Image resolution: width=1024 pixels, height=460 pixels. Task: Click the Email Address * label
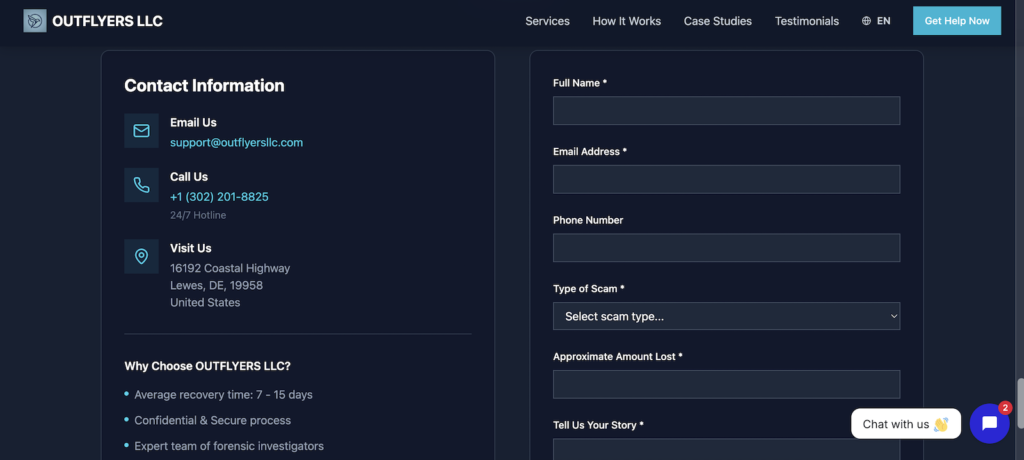pos(590,152)
